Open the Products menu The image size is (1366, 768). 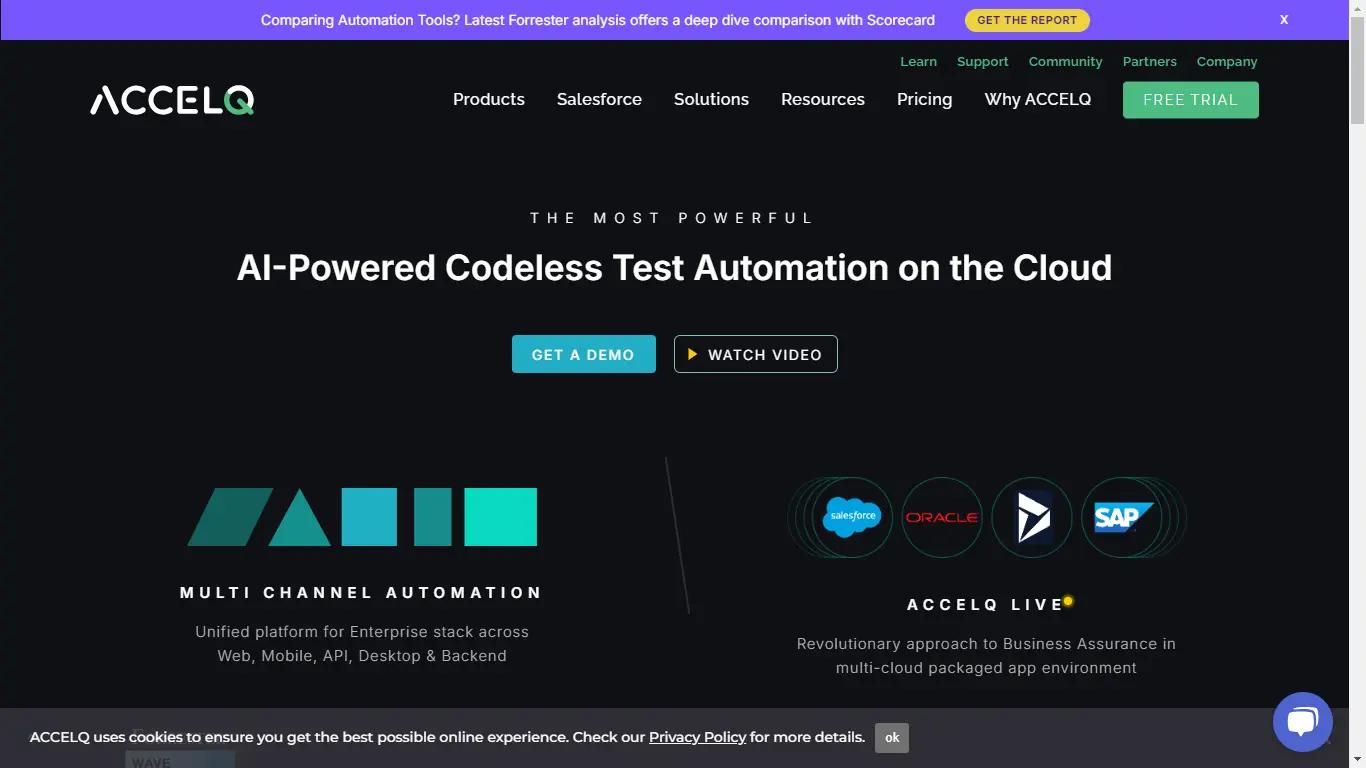(488, 99)
